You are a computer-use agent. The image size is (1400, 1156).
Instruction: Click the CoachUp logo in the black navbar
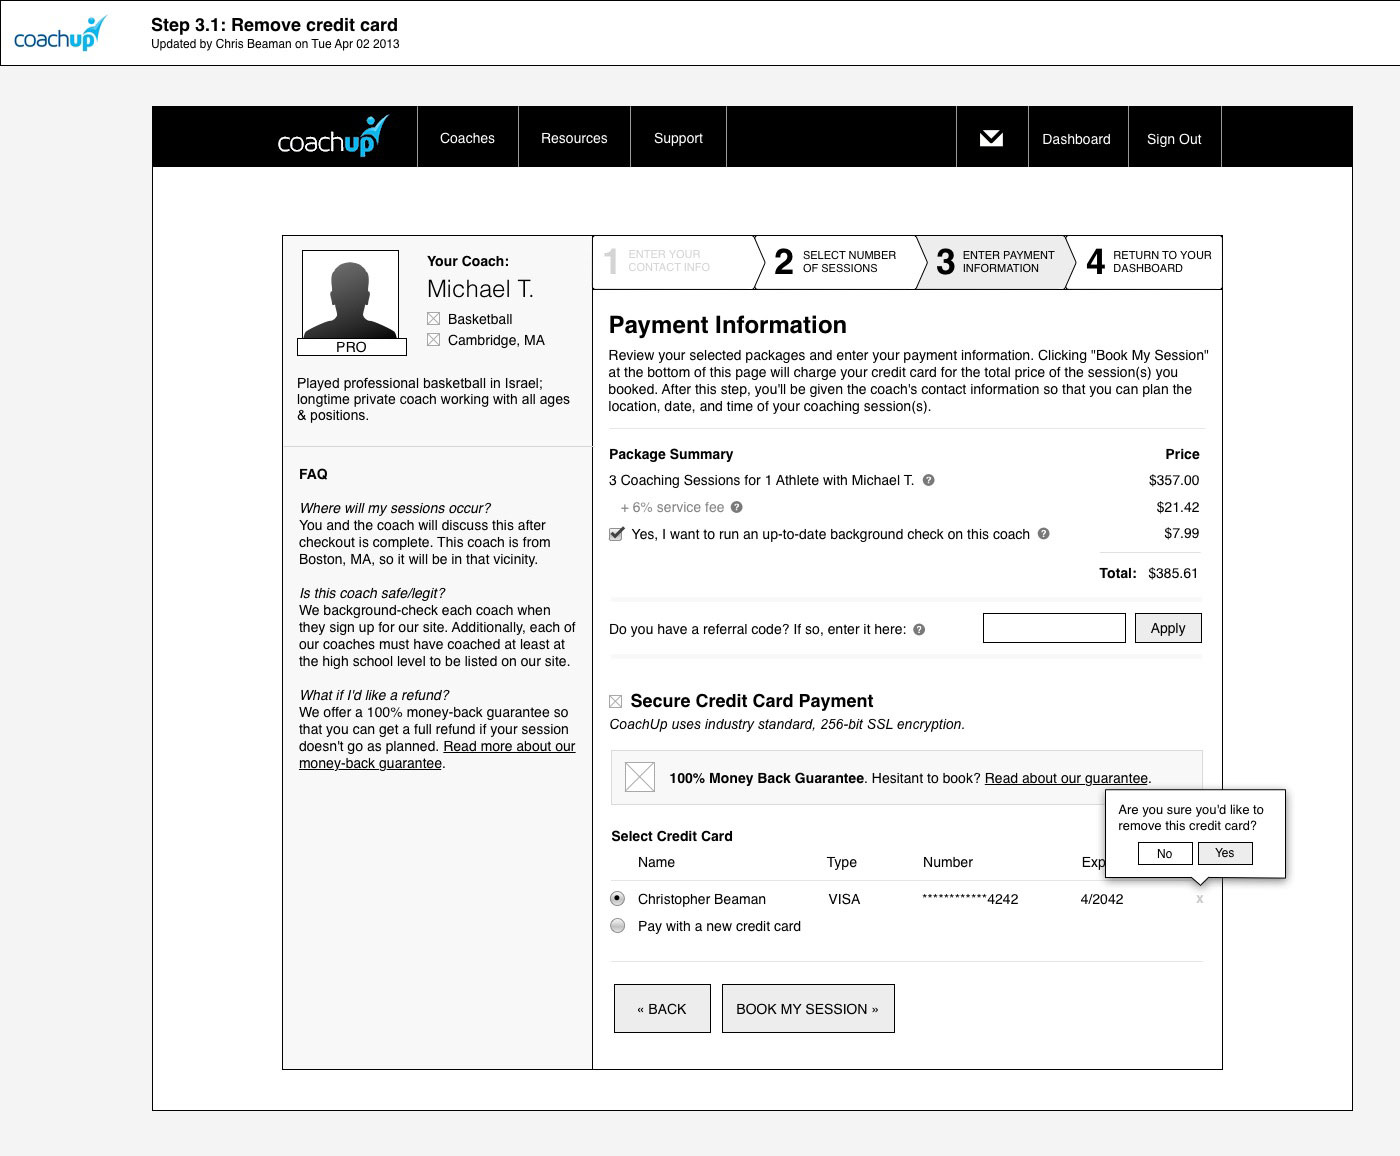[x=332, y=137]
